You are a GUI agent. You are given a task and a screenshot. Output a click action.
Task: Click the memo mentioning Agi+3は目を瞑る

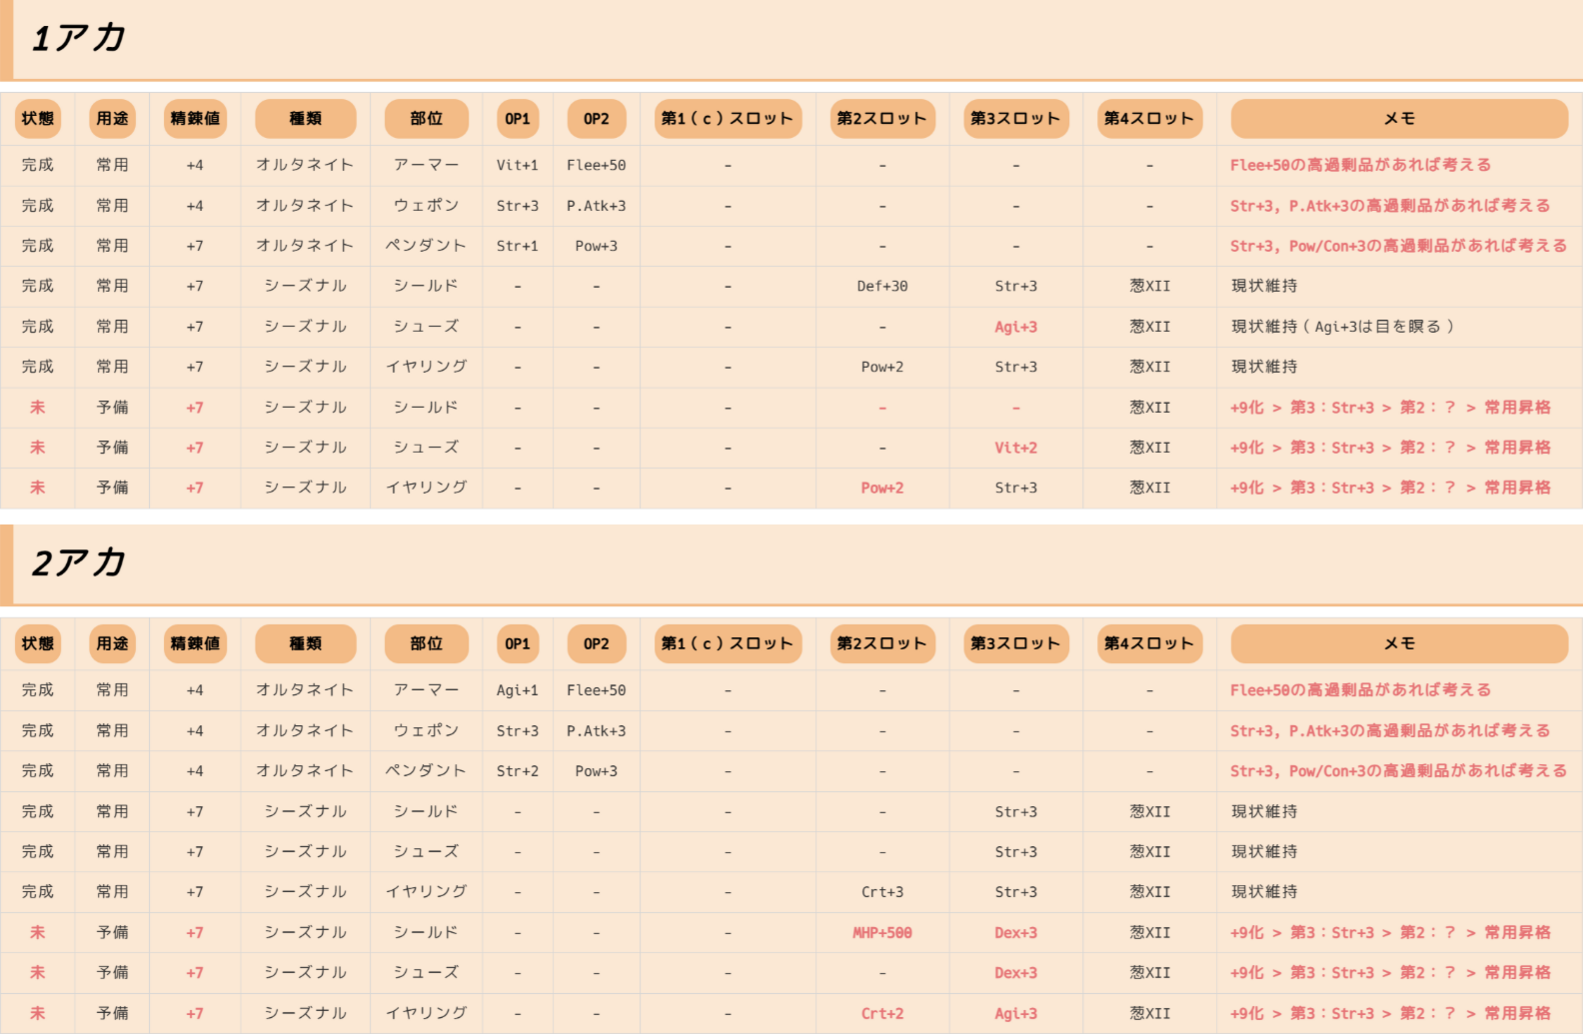(1342, 327)
